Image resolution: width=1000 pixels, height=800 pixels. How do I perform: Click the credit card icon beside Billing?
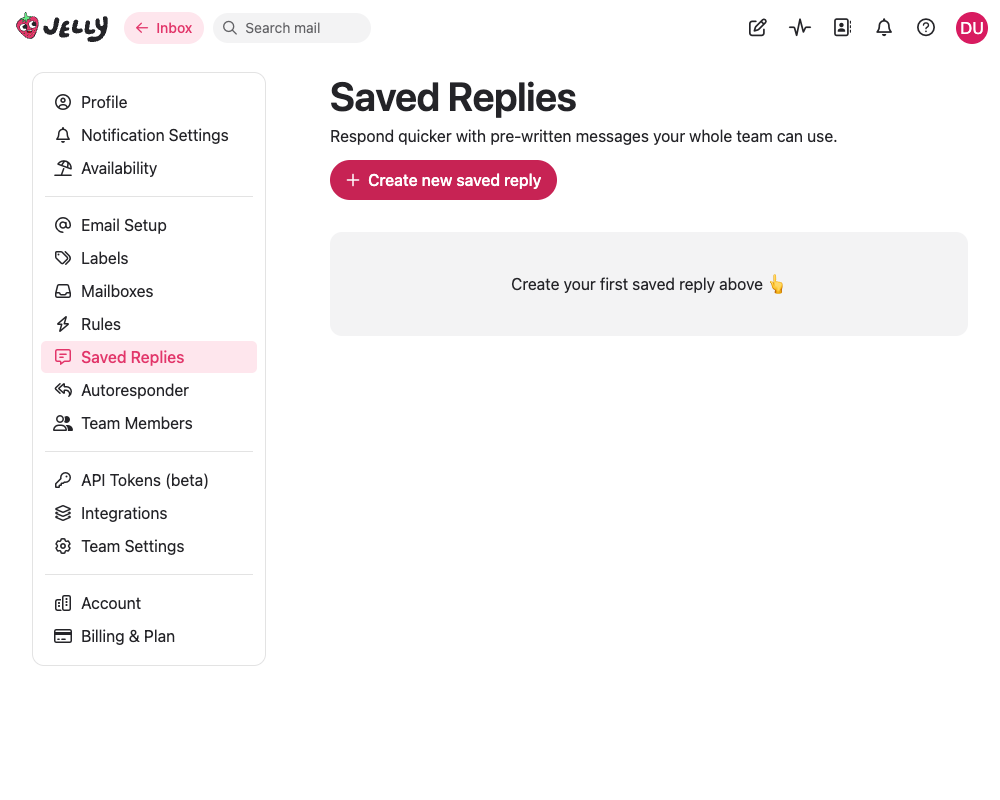(x=63, y=636)
